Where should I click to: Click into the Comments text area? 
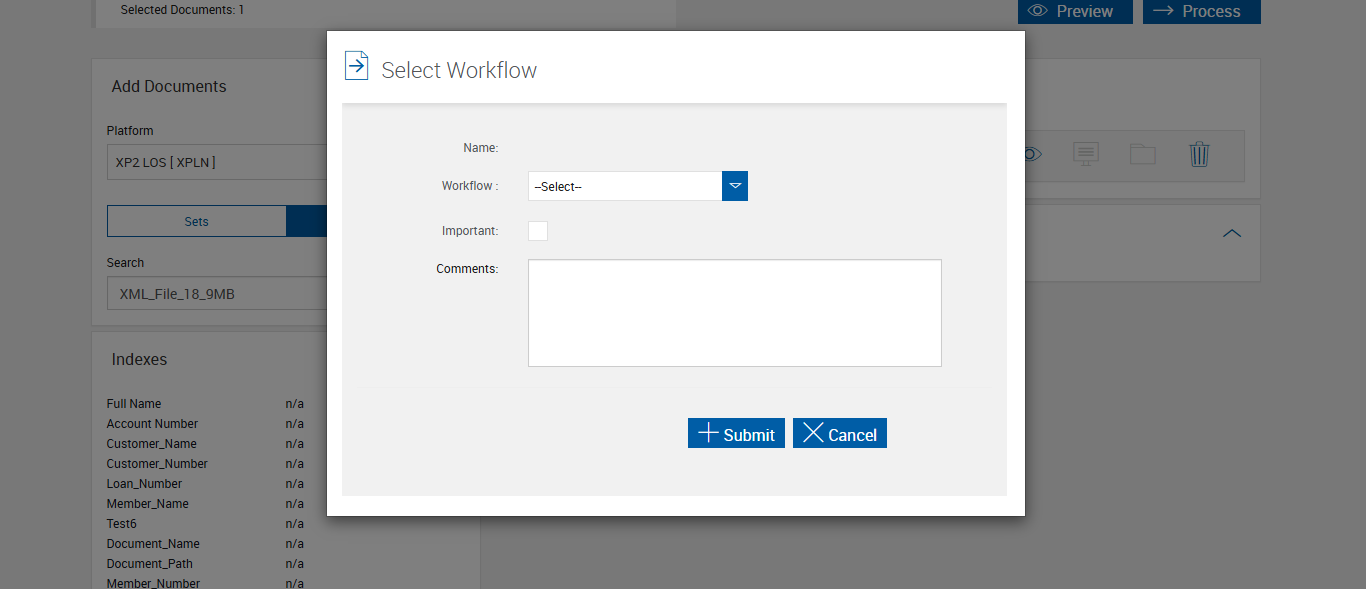(734, 313)
